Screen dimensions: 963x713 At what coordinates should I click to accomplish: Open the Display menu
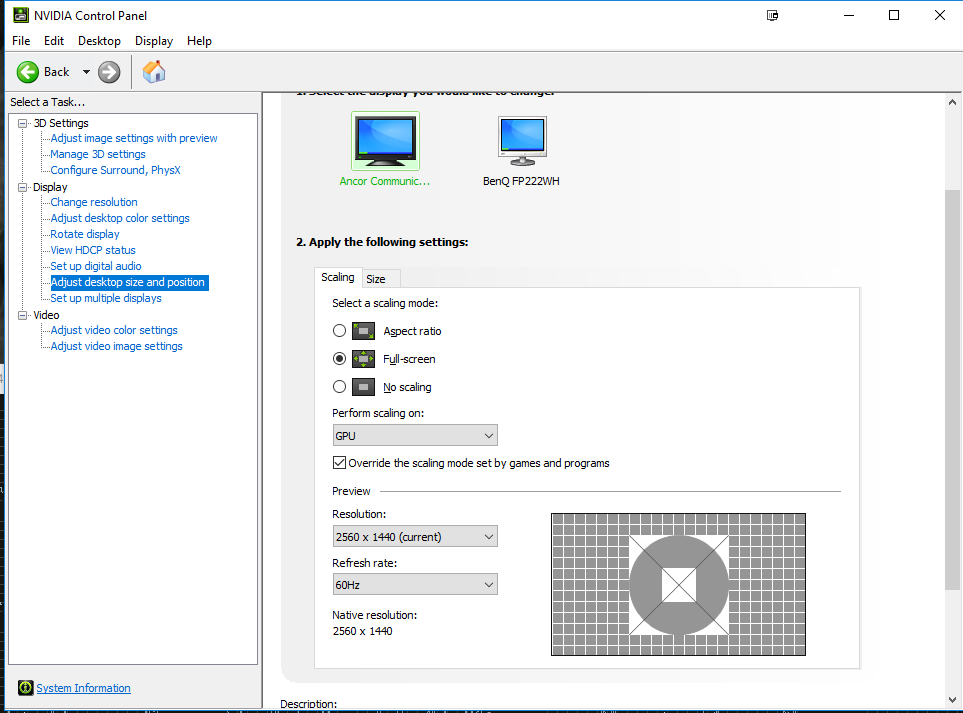pyautogui.click(x=154, y=41)
